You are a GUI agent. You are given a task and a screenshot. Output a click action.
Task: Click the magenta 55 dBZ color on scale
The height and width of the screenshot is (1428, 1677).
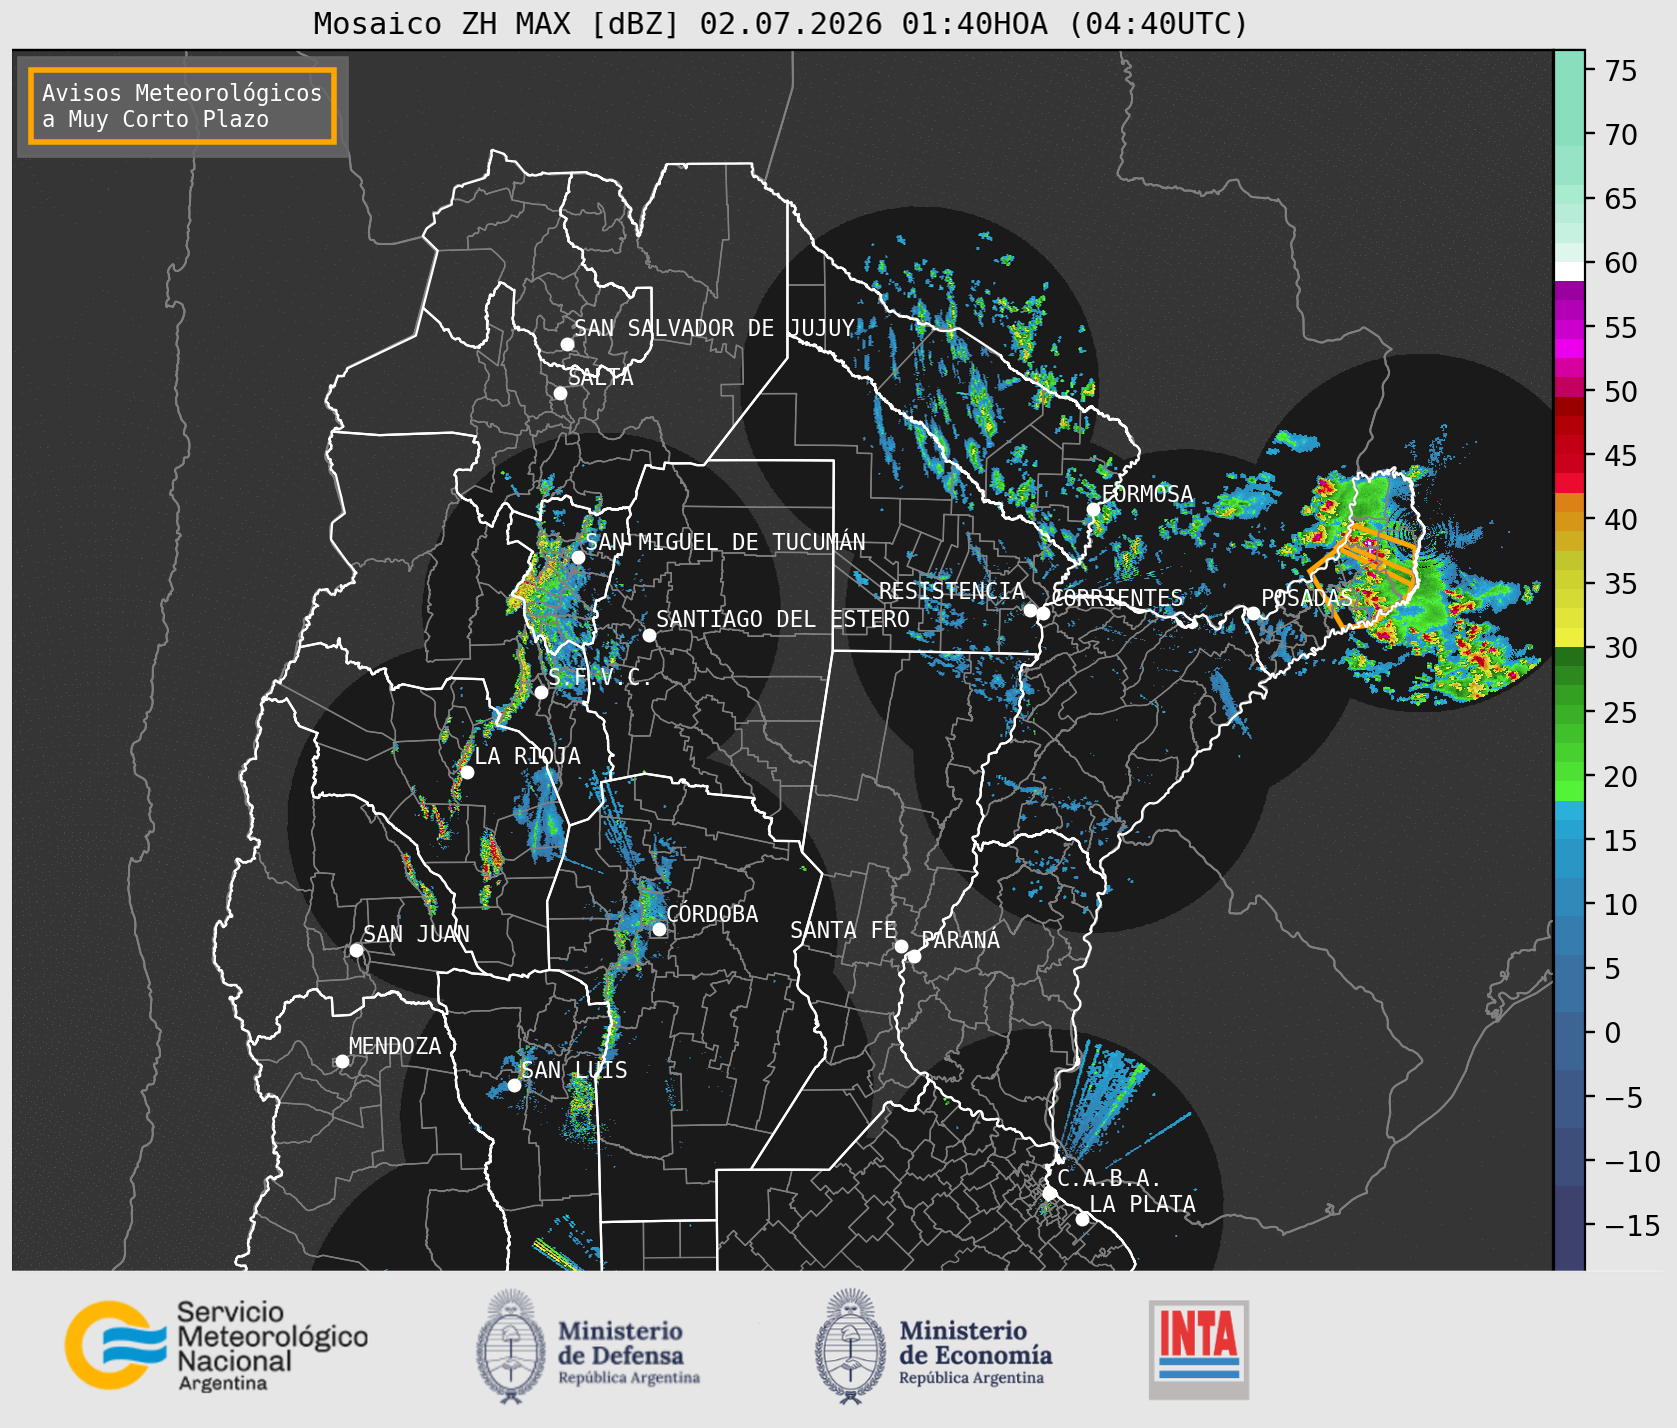[1569, 328]
